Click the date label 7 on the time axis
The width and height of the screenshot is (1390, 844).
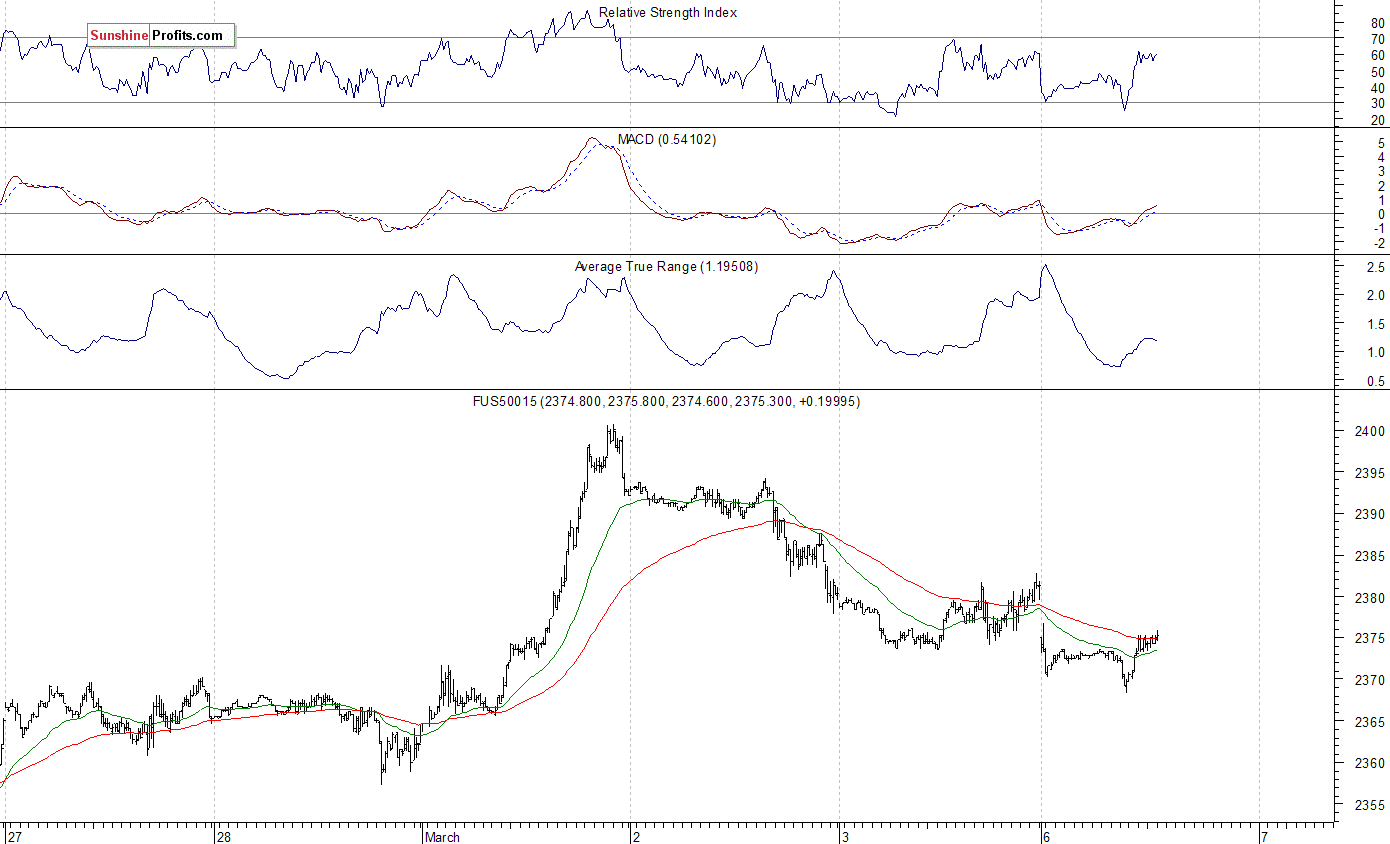click(1265, 837)
